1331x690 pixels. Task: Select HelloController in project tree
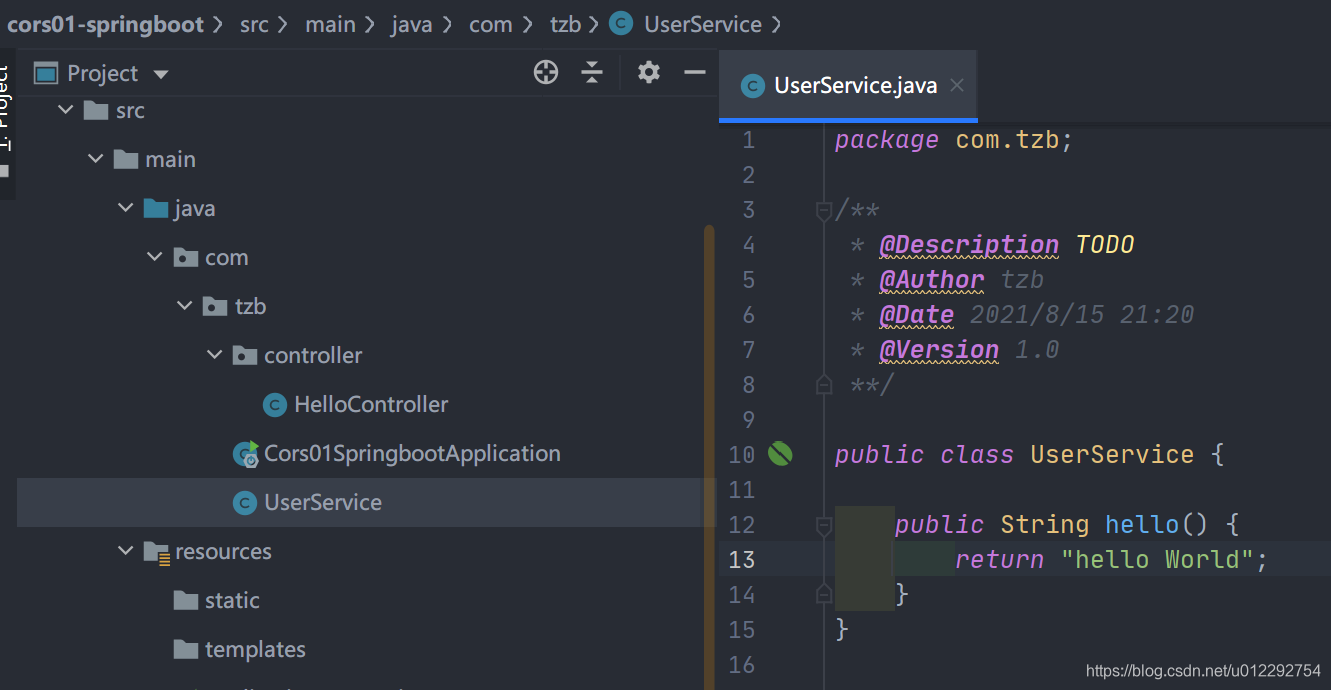pos(371,404)
